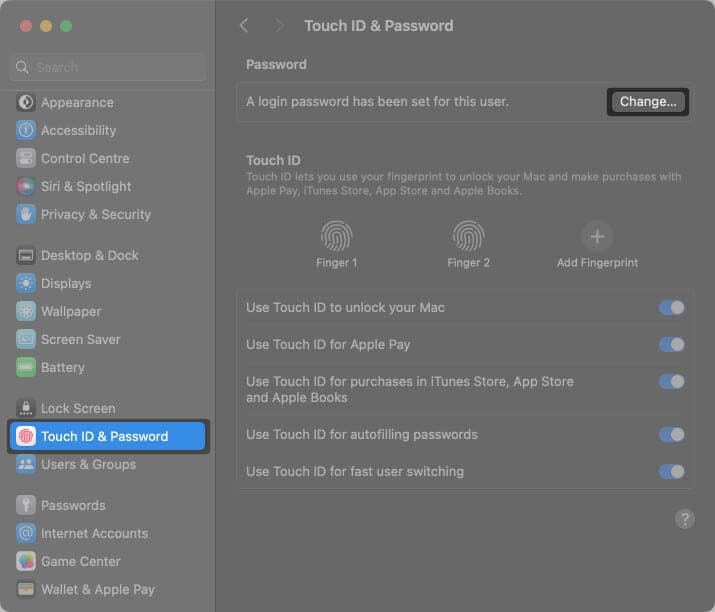Open Siri & Spotlight label
Screen dimensions: 715x612
[86, 187]
